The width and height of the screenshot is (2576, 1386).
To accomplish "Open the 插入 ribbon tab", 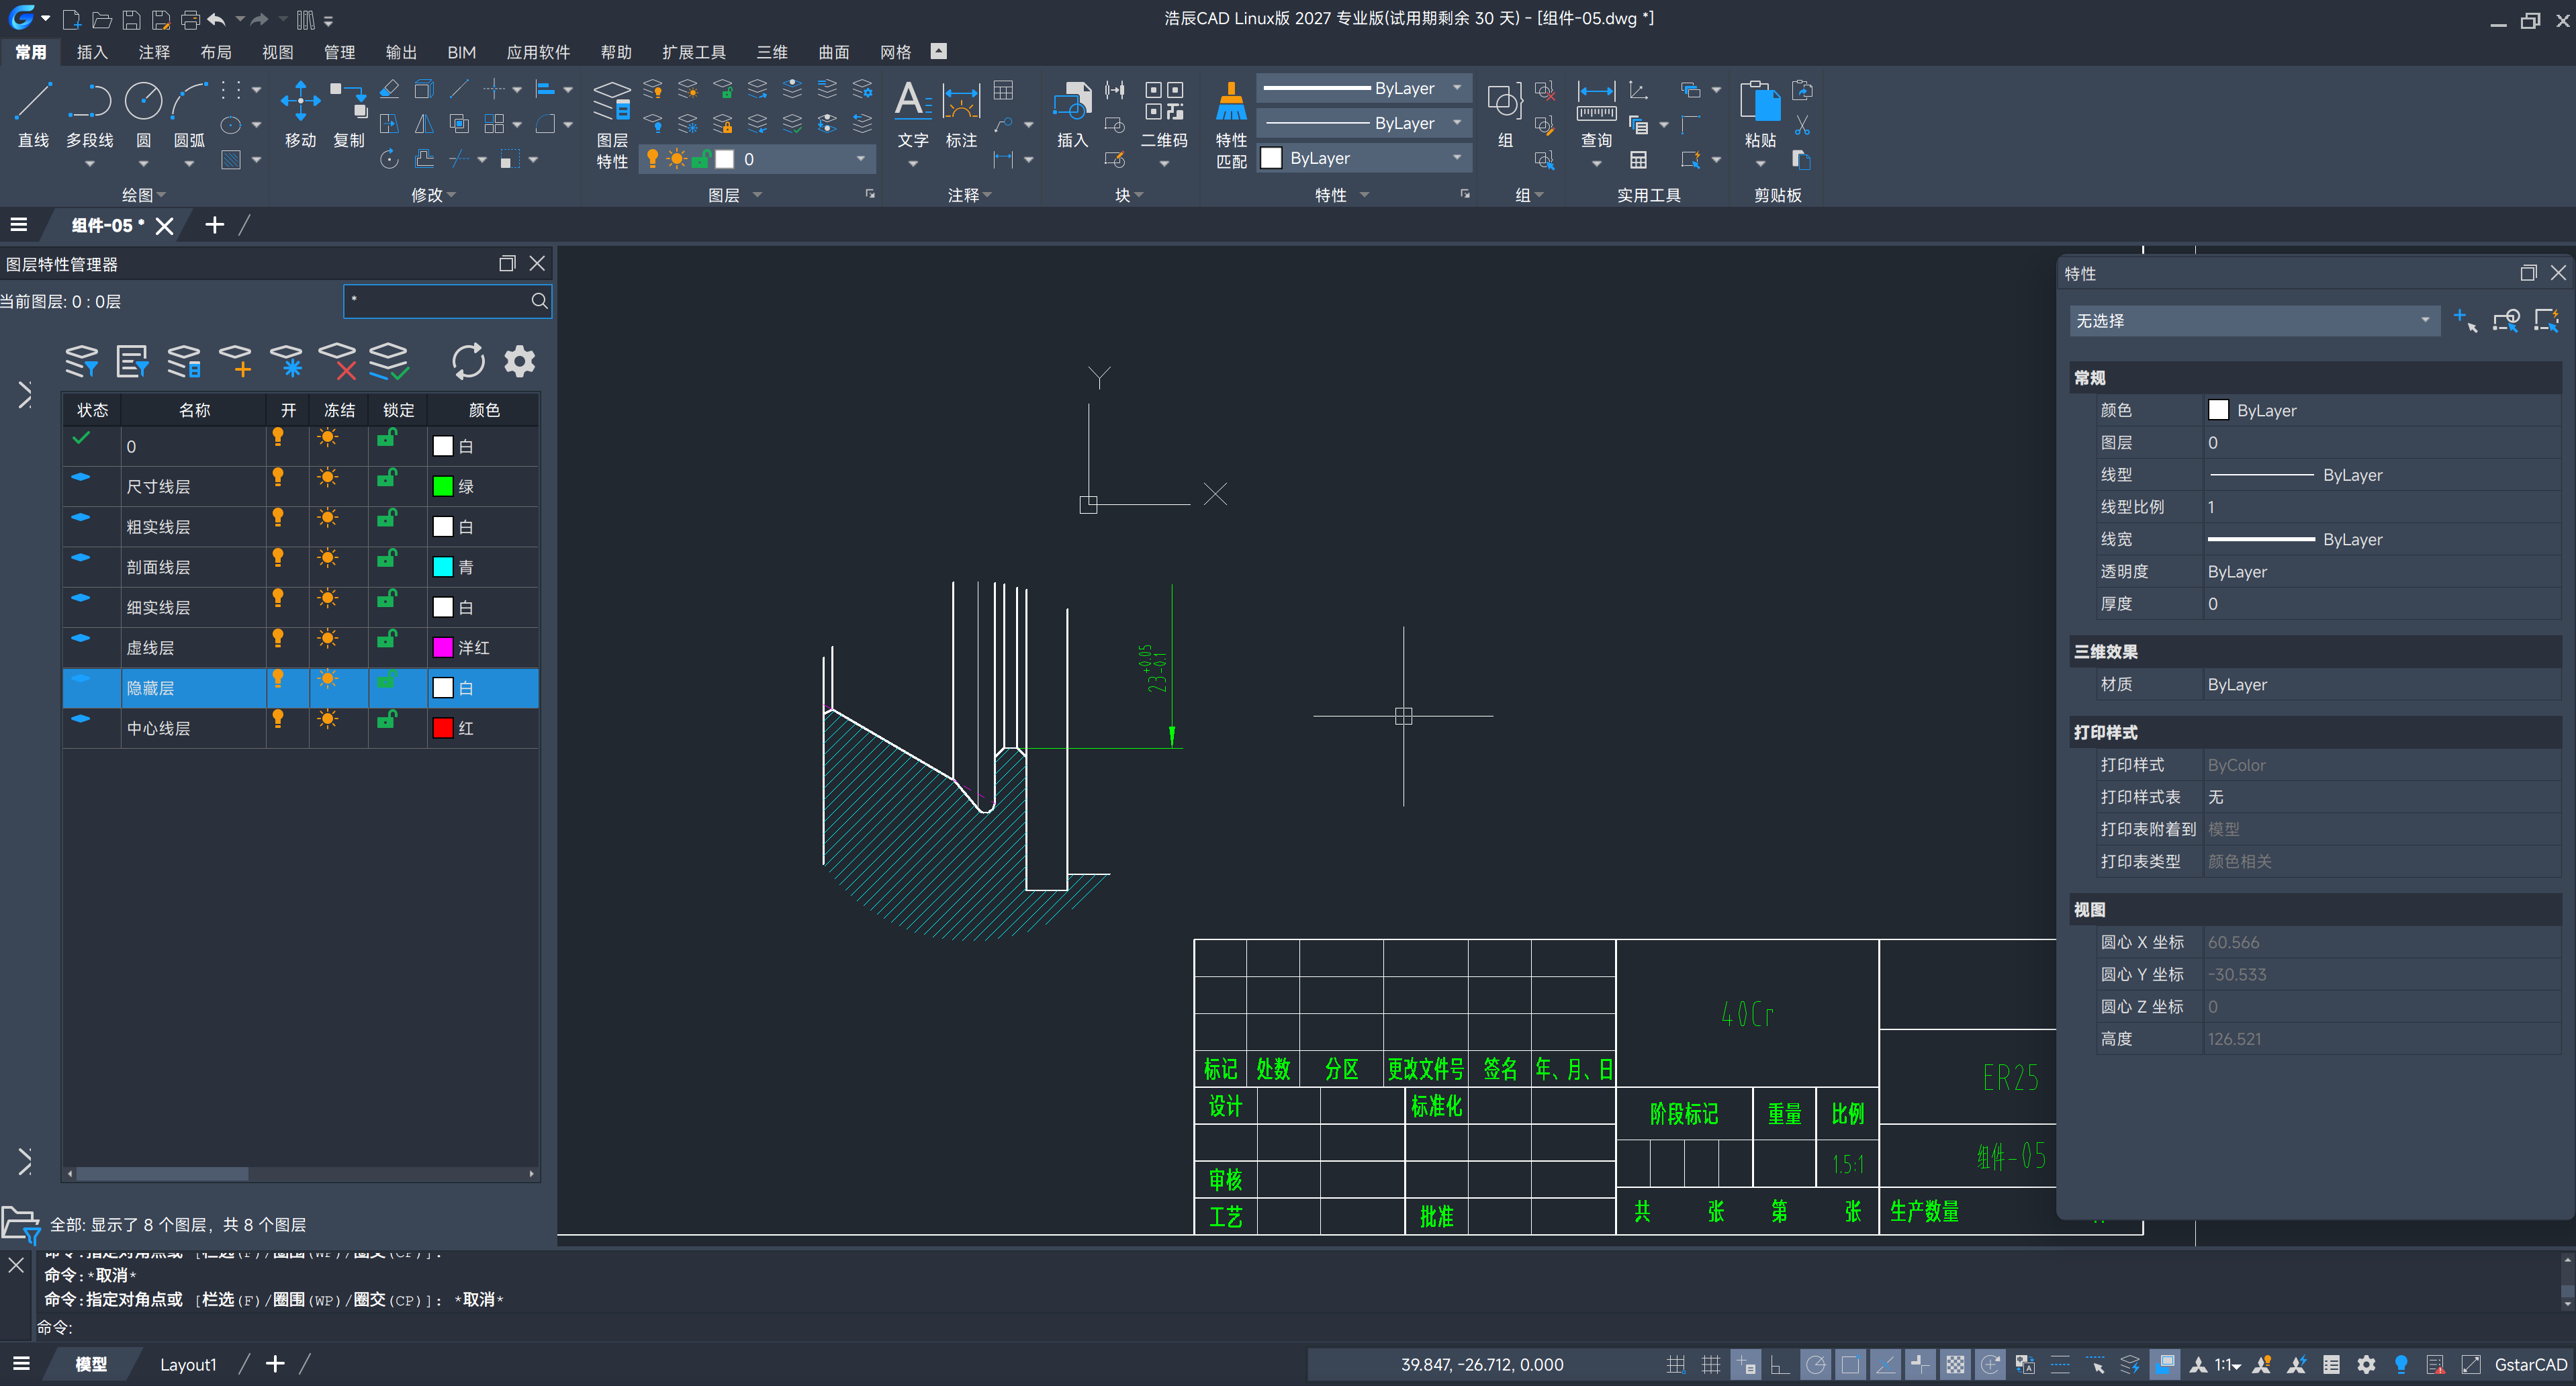I will [x=92, y=52].
